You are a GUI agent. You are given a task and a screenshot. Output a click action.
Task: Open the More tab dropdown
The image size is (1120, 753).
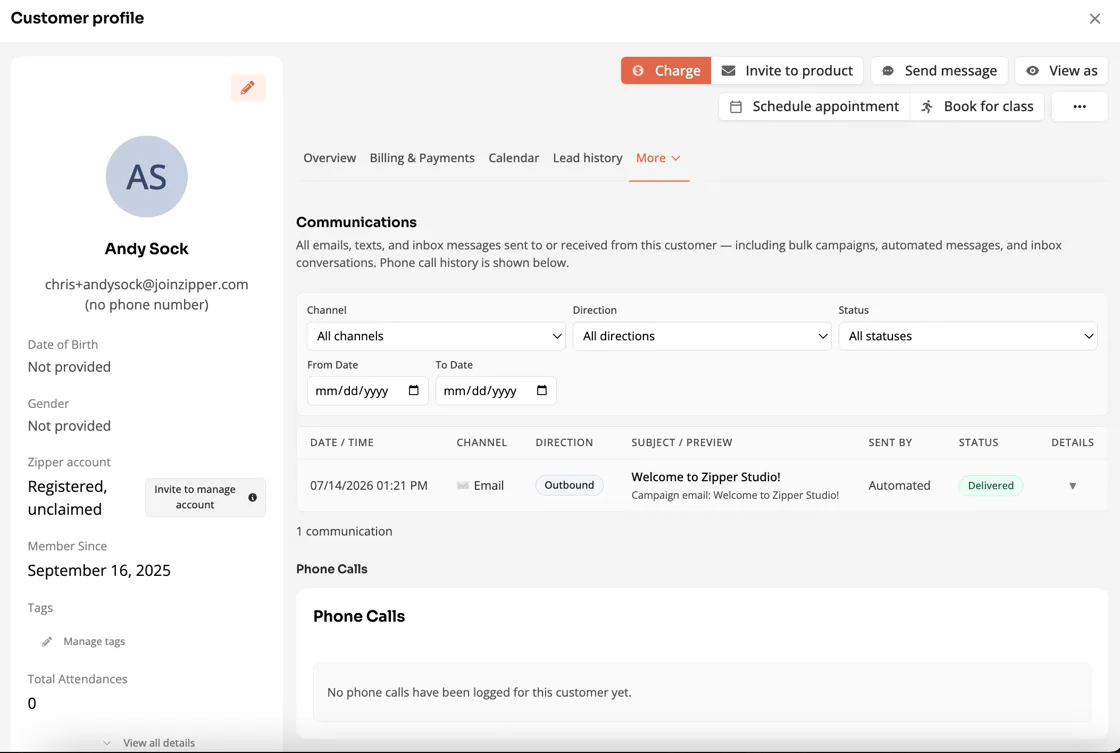tap(659, 158)
